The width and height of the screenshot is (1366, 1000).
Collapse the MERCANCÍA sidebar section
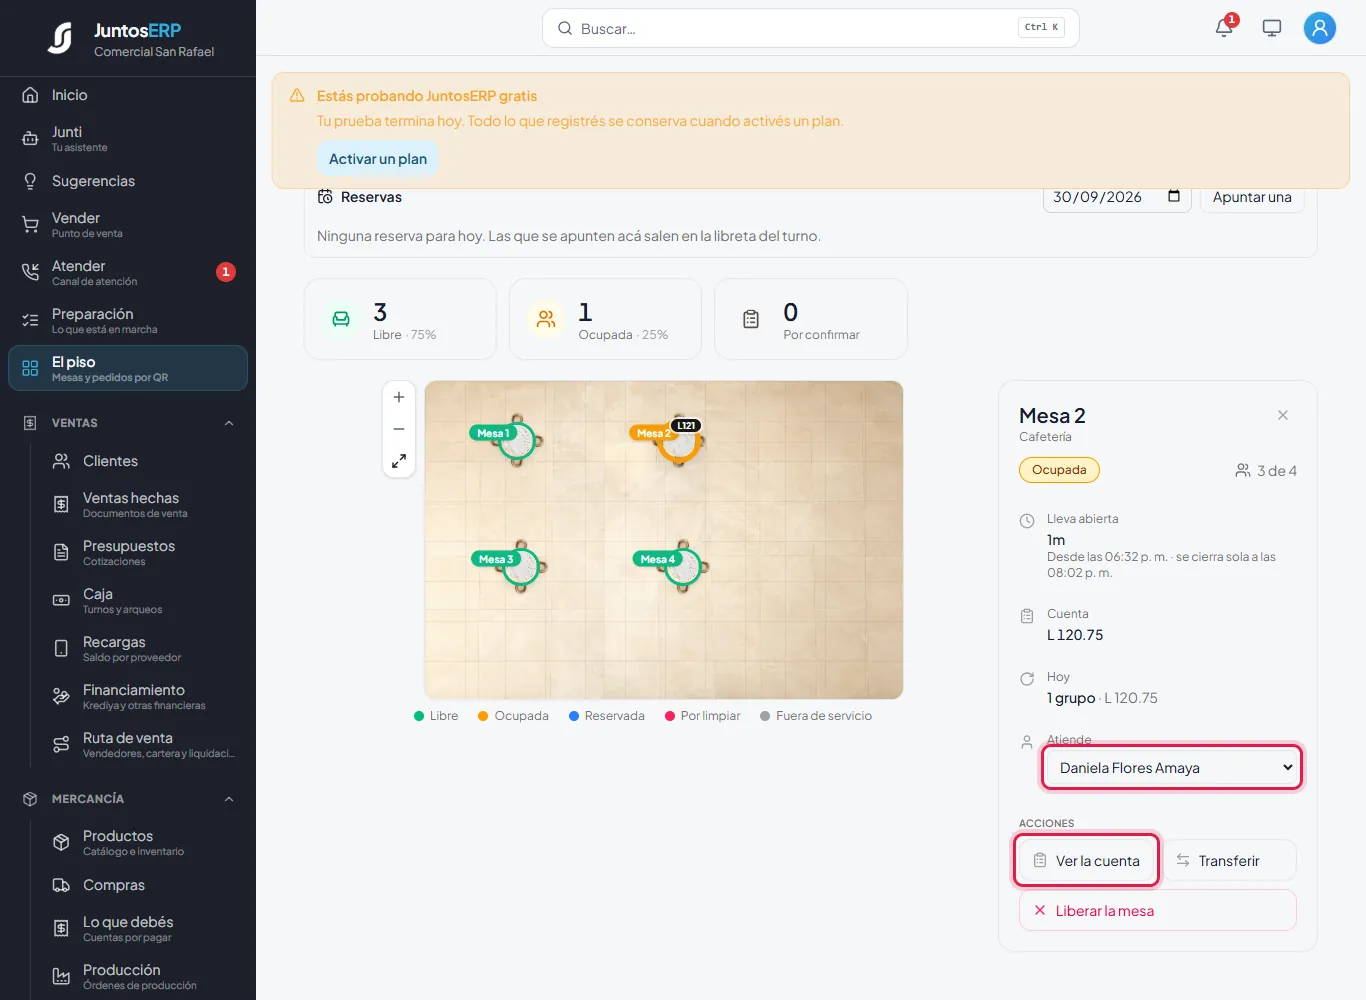pos(229,799)
